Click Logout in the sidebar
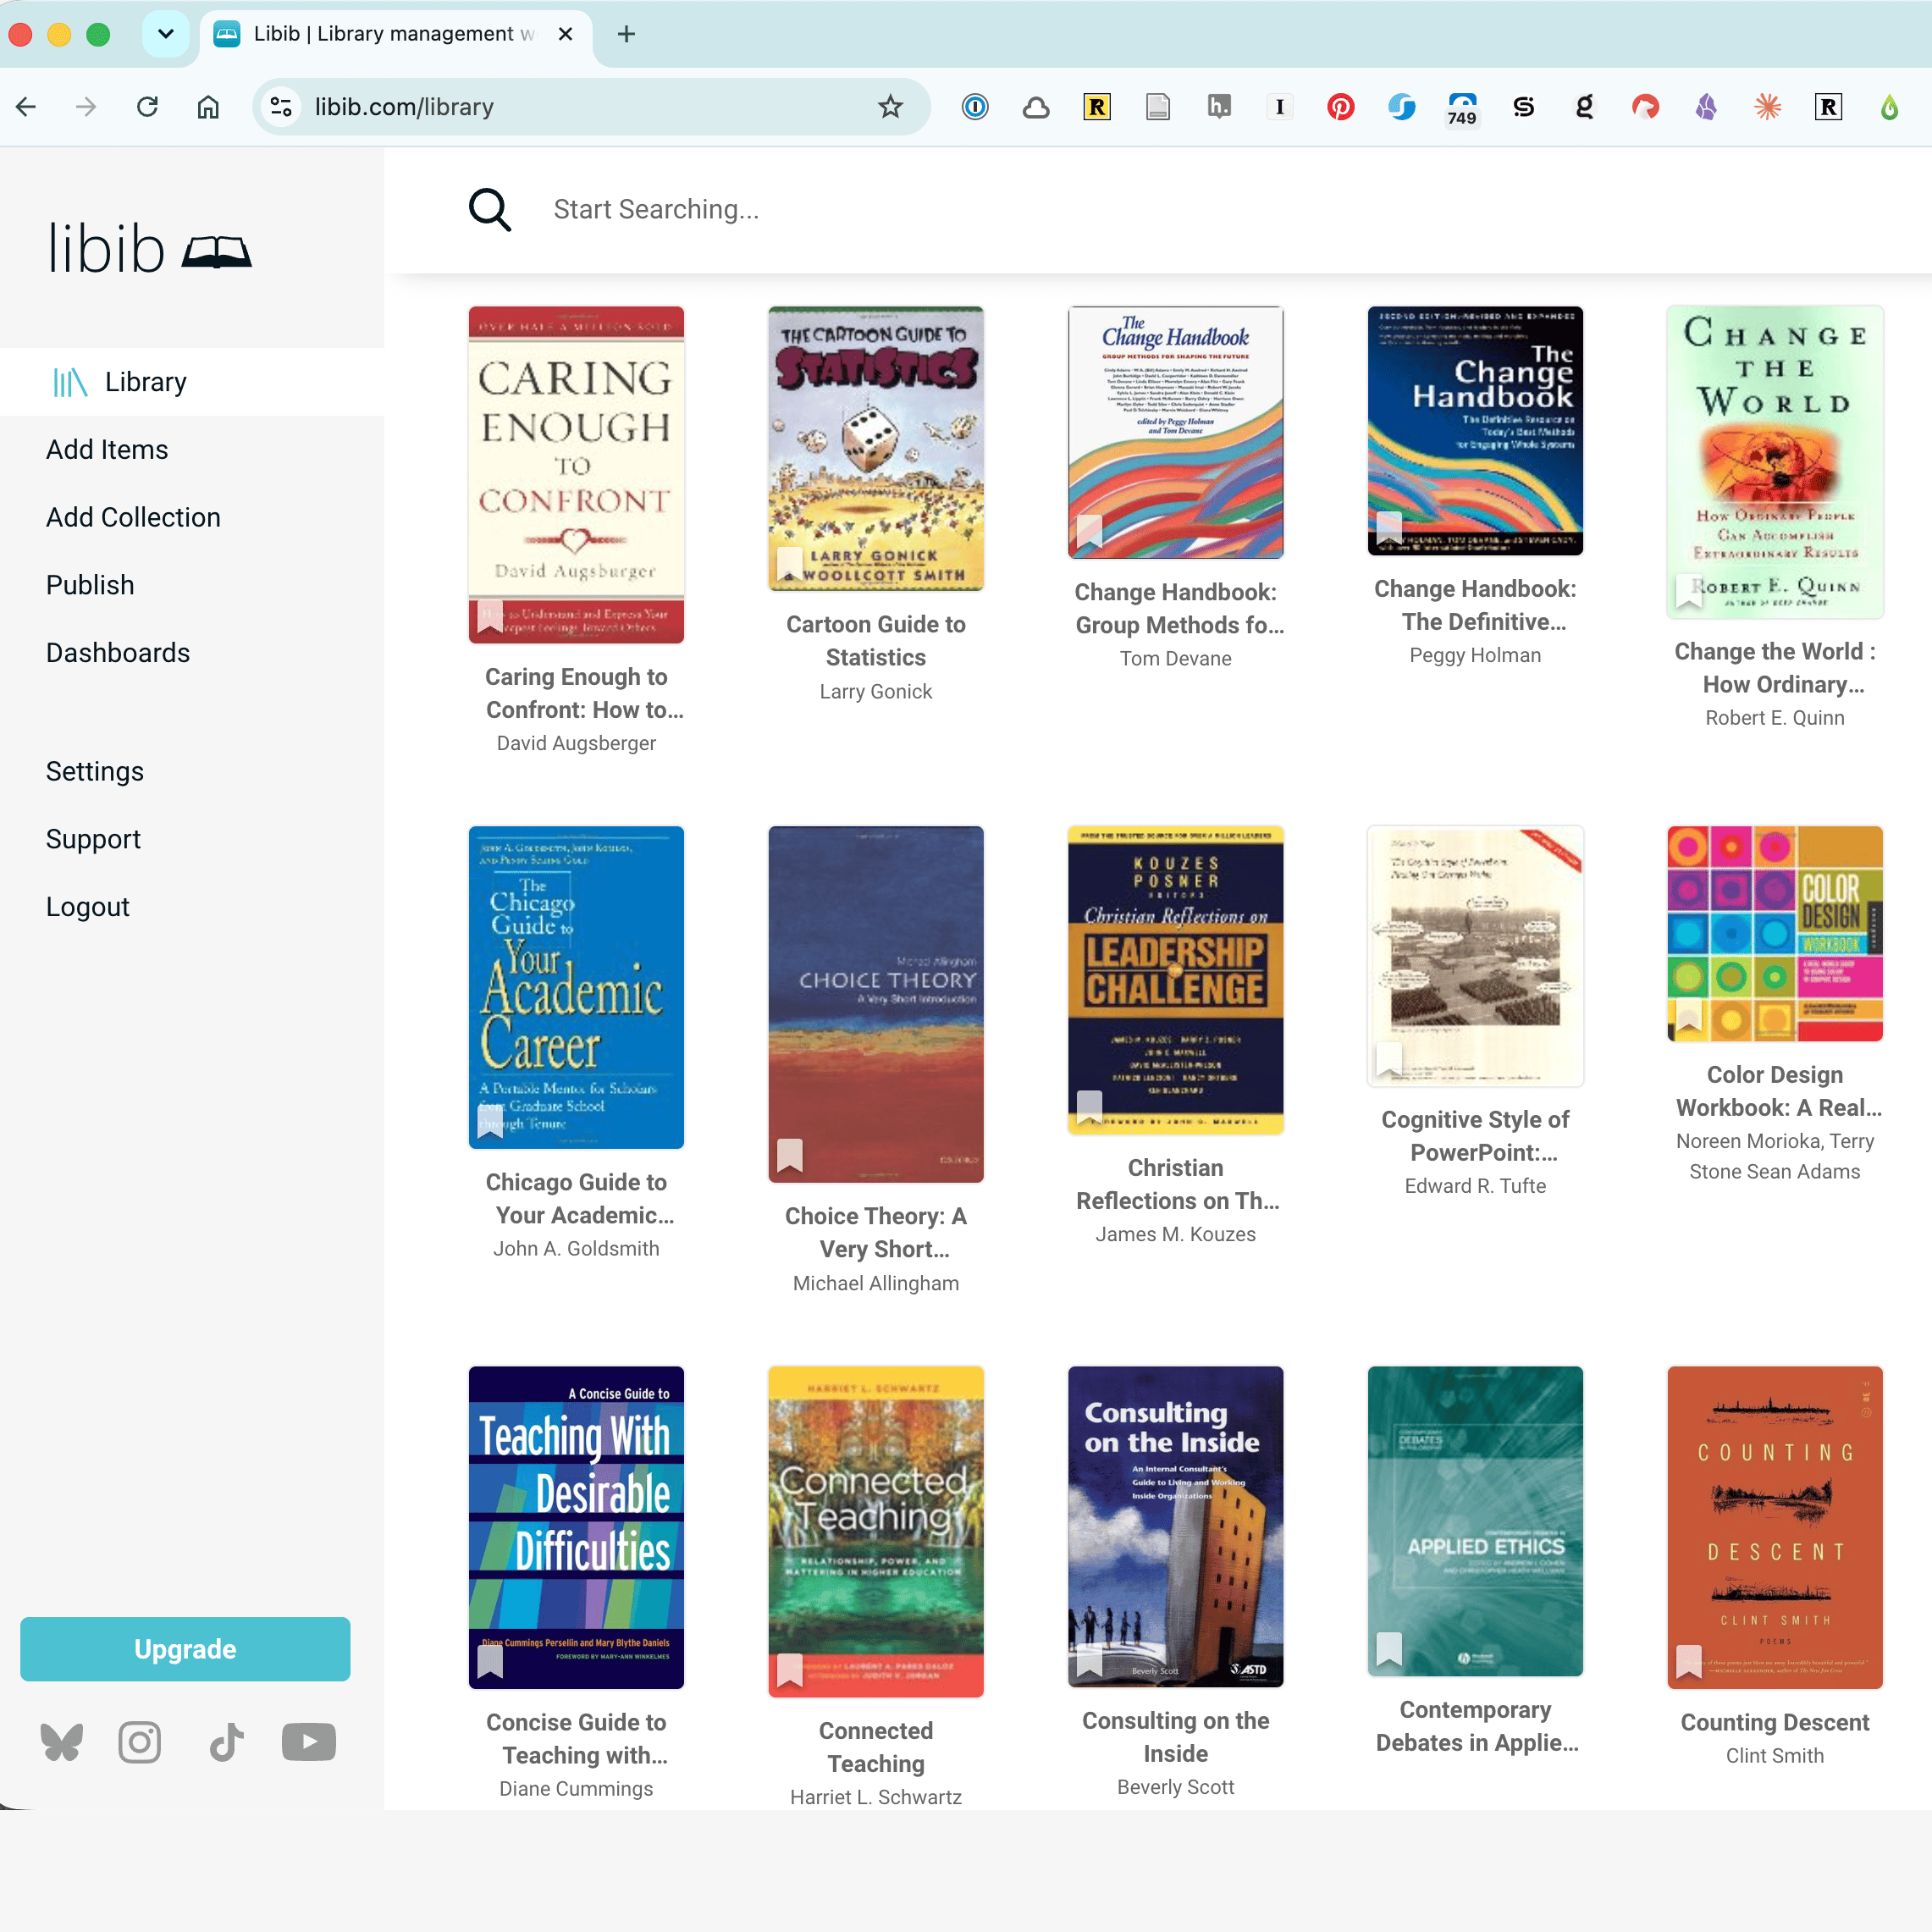The width and height of the screenshot is (1932, 1932). click(88, 907)
